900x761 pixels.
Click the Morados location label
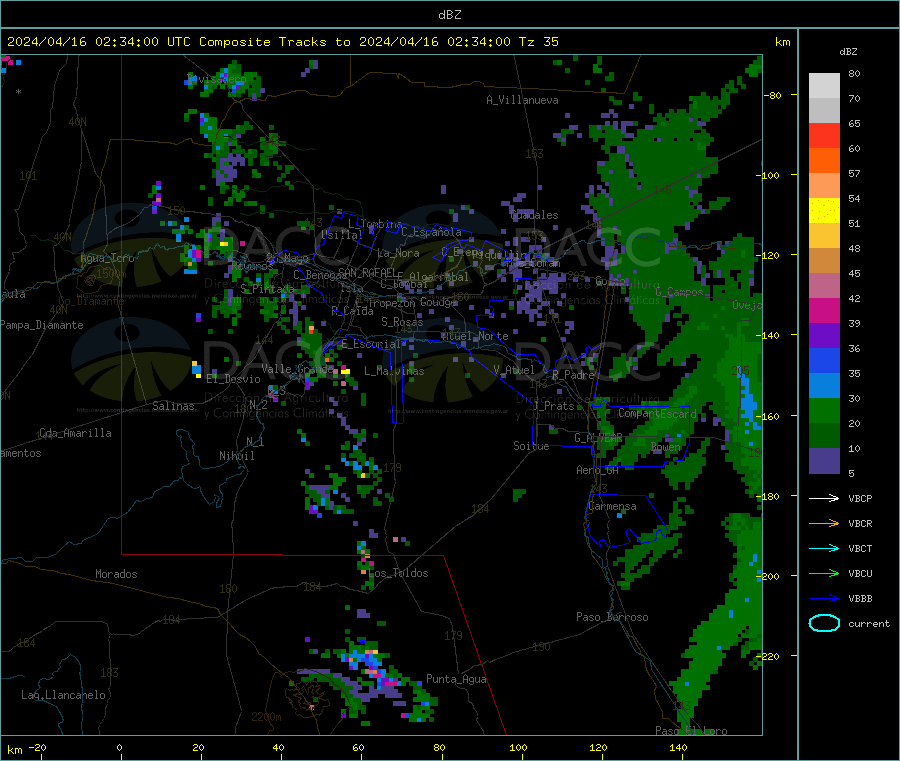click(x=117, y=574)
